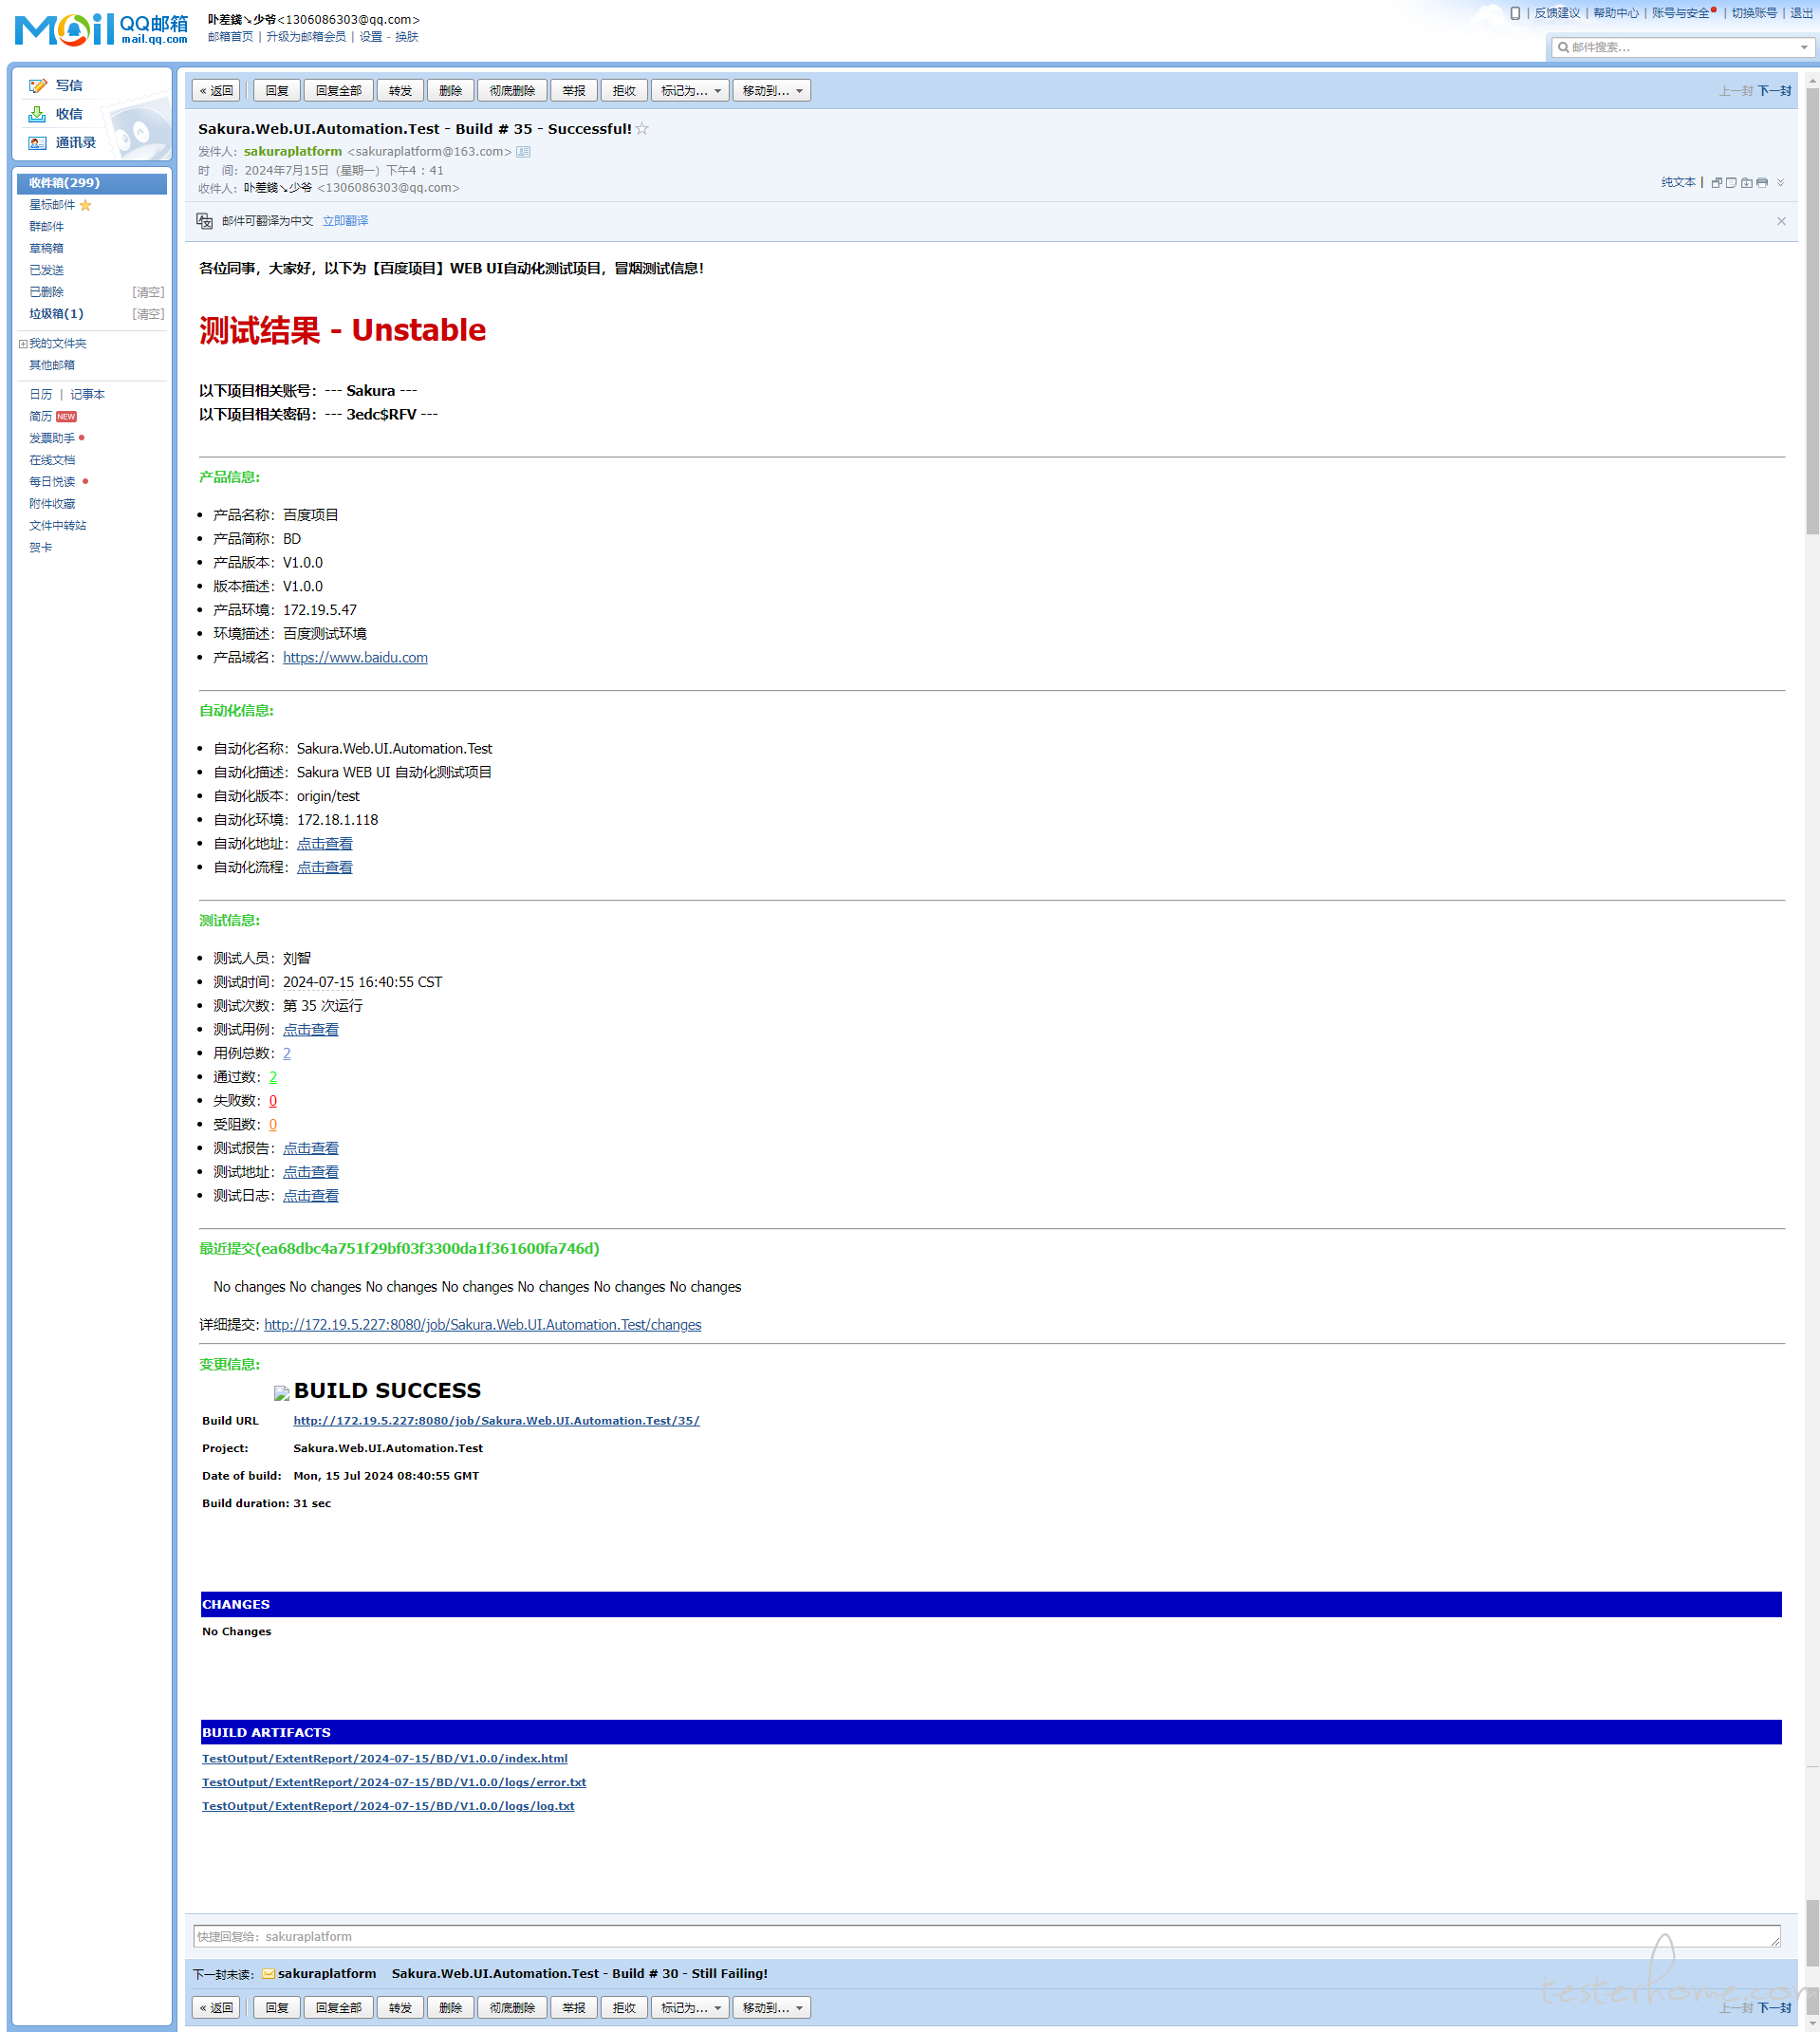Screen dimensions: 1820x2032
Task: Open 设置 in header links
Action: [371, 37]
